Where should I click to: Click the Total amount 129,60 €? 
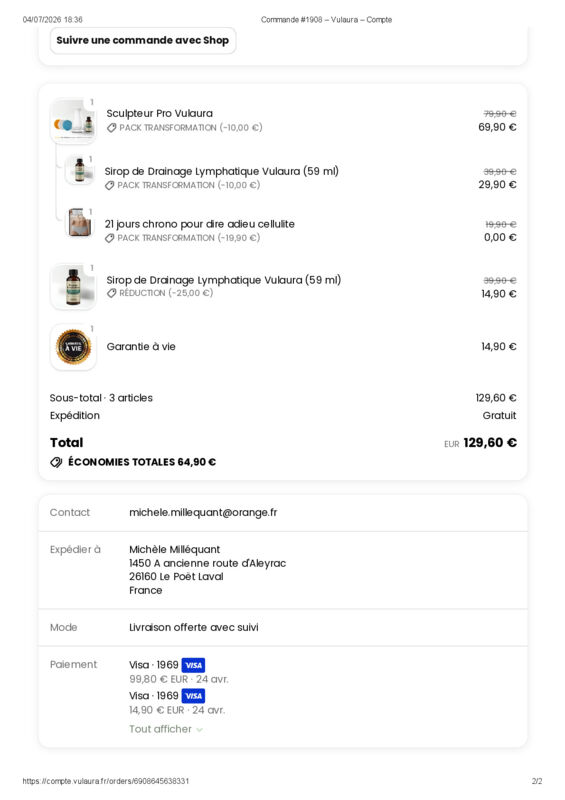(x=490, y=442)
